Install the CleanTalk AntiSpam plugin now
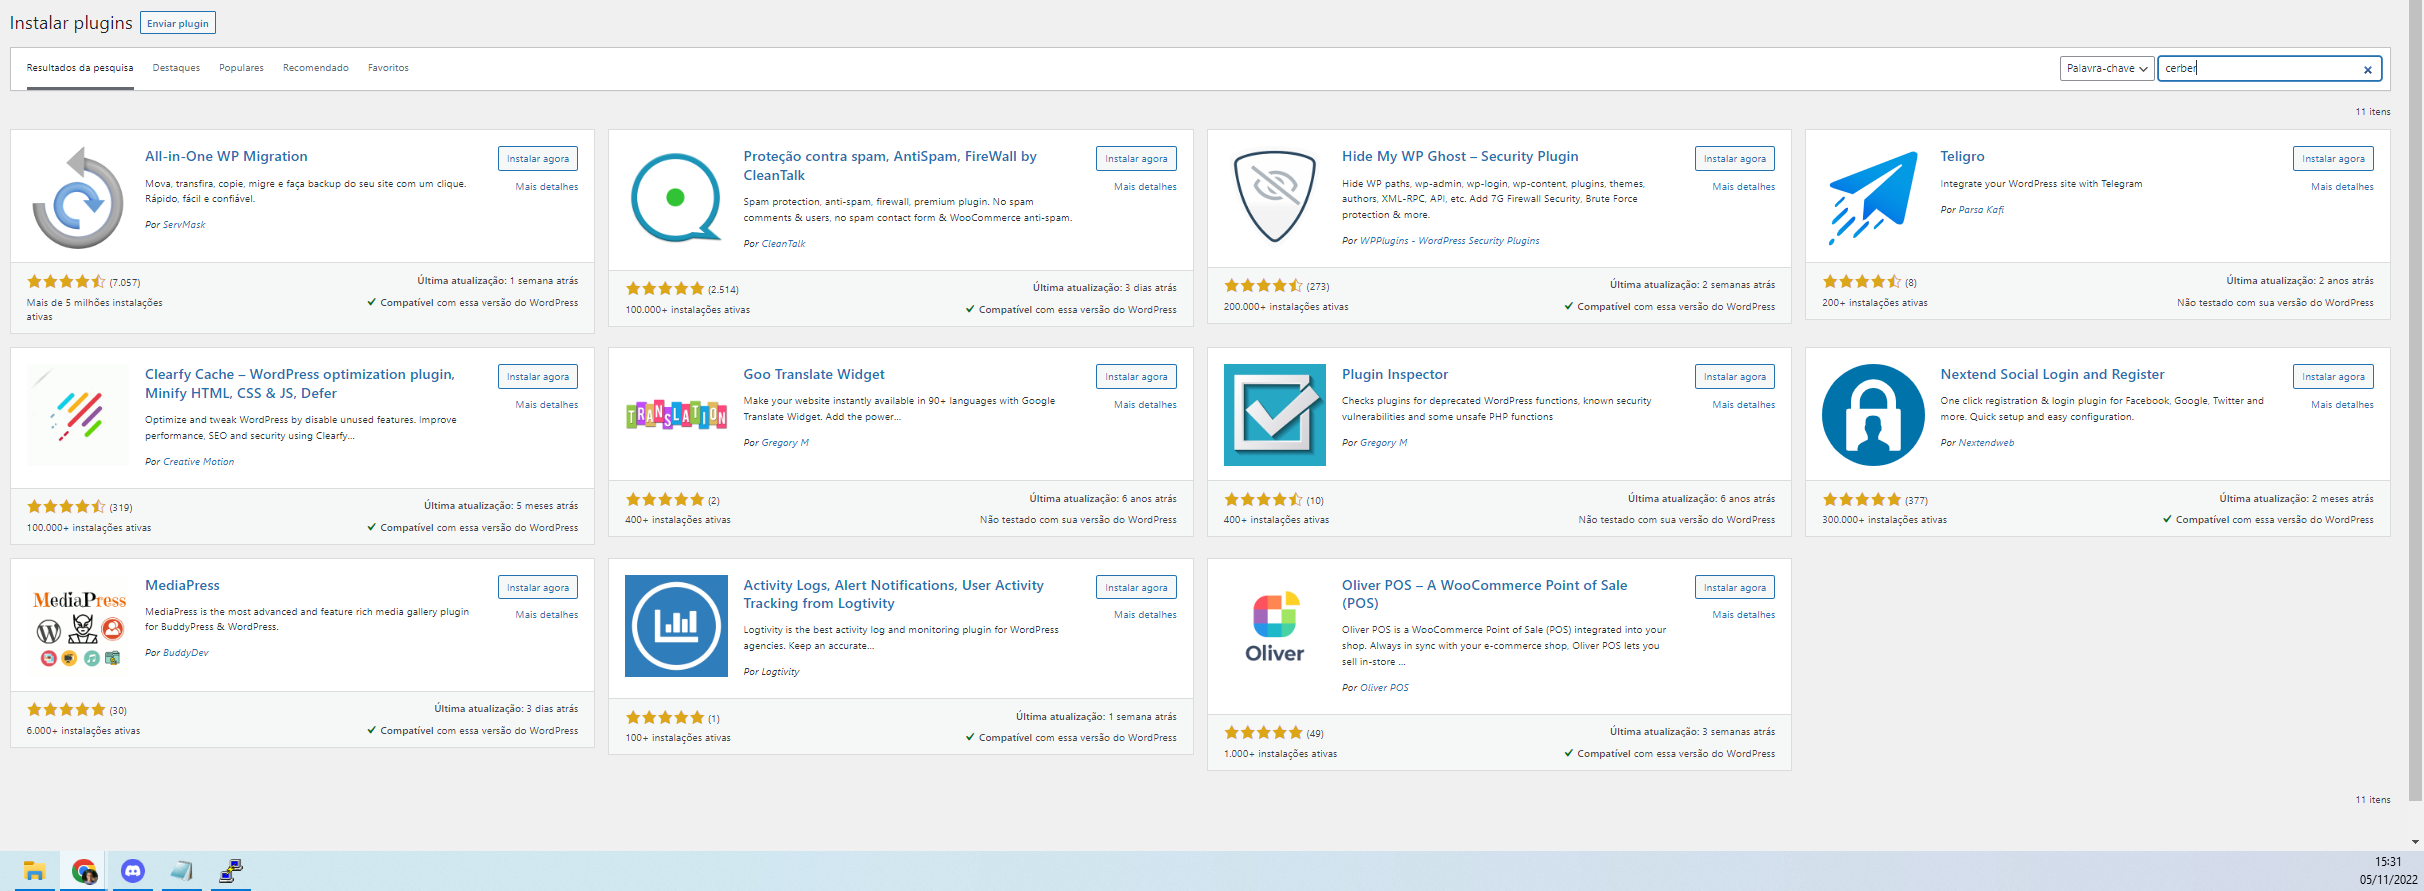This screenshot has width=2424, height=891. click(x=1136, y=158)
